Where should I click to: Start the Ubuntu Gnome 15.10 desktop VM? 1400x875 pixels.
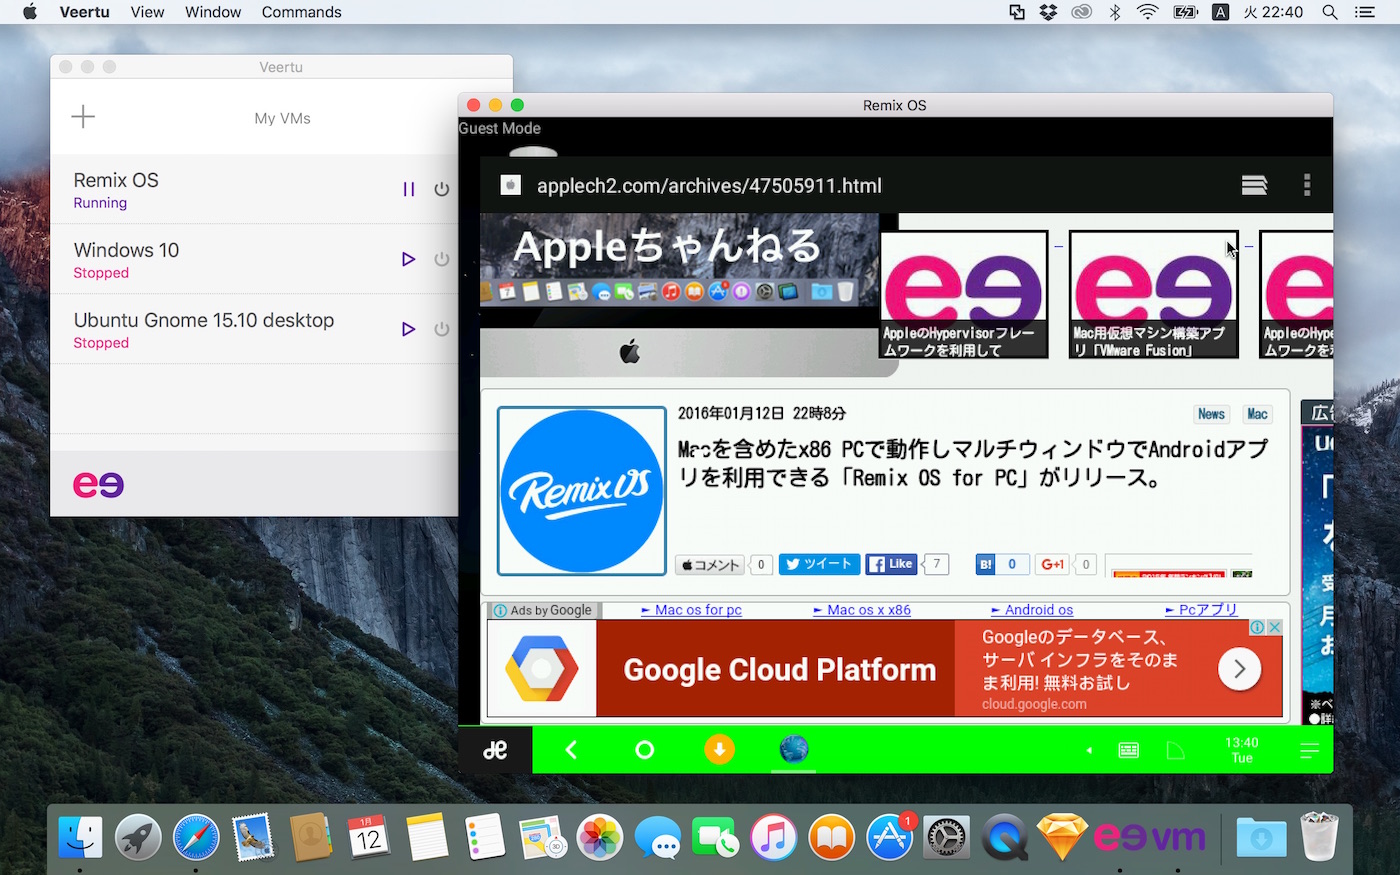click(408, 329)
